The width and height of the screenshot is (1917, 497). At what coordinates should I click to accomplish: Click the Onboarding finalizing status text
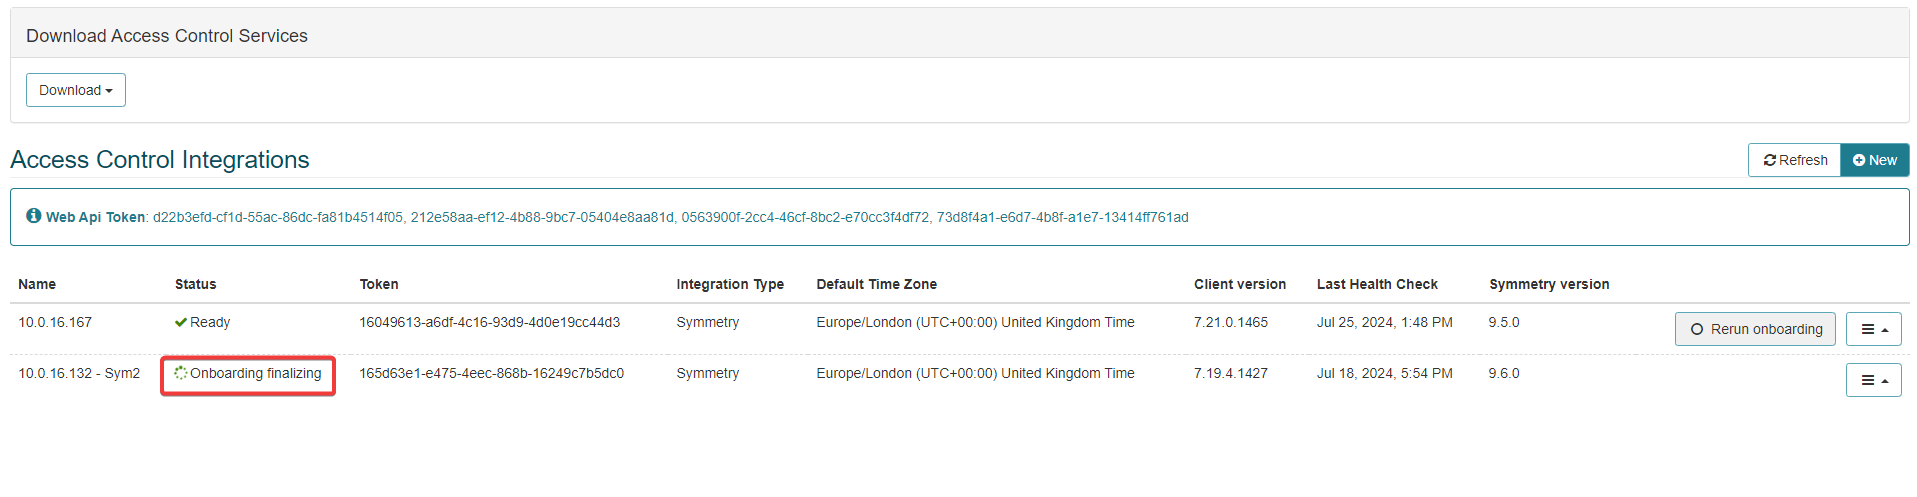point(256,373)
